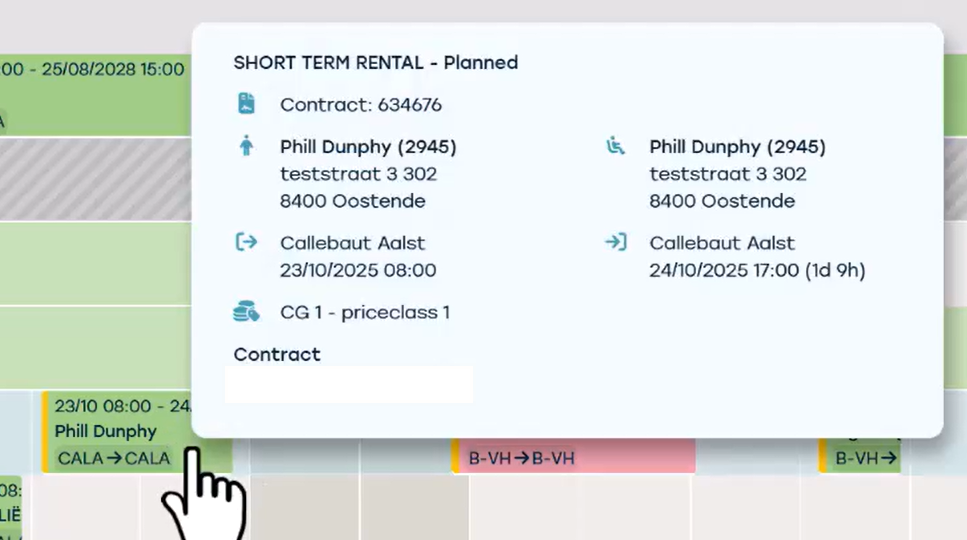Image resolution: width=967 pixels, height=540 pixels.
Task: Click the return enter-arrow icon
Action: click(x=615, y=242)
